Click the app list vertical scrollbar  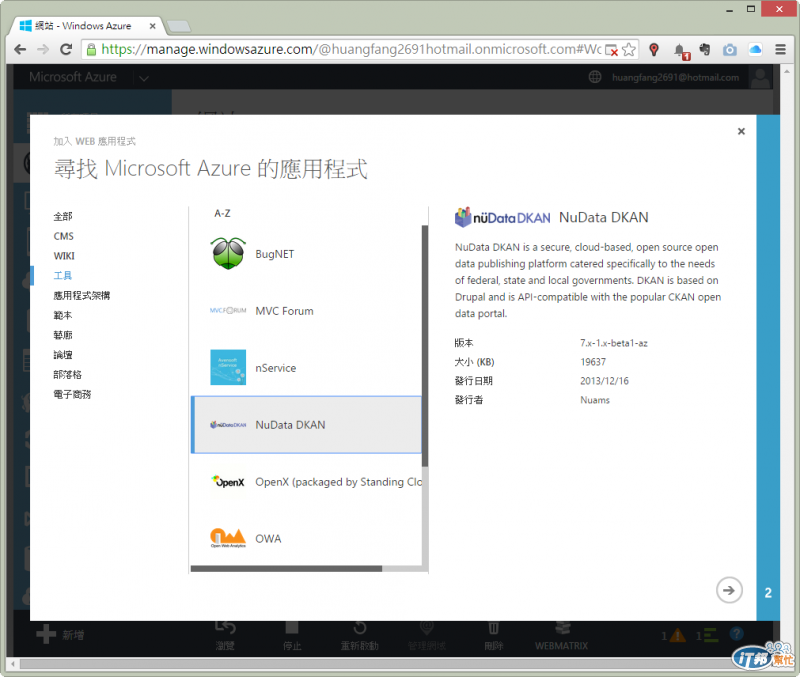(x=424, y=346)
